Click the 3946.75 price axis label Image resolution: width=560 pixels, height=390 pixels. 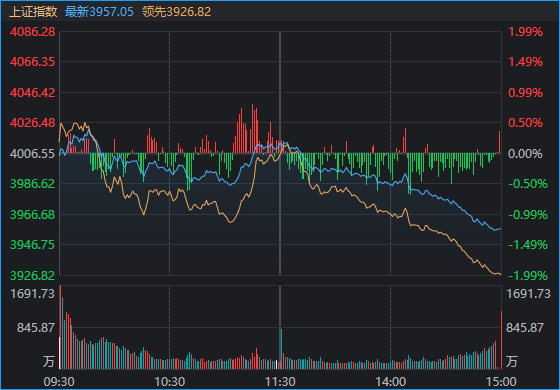tap(32, 245)
